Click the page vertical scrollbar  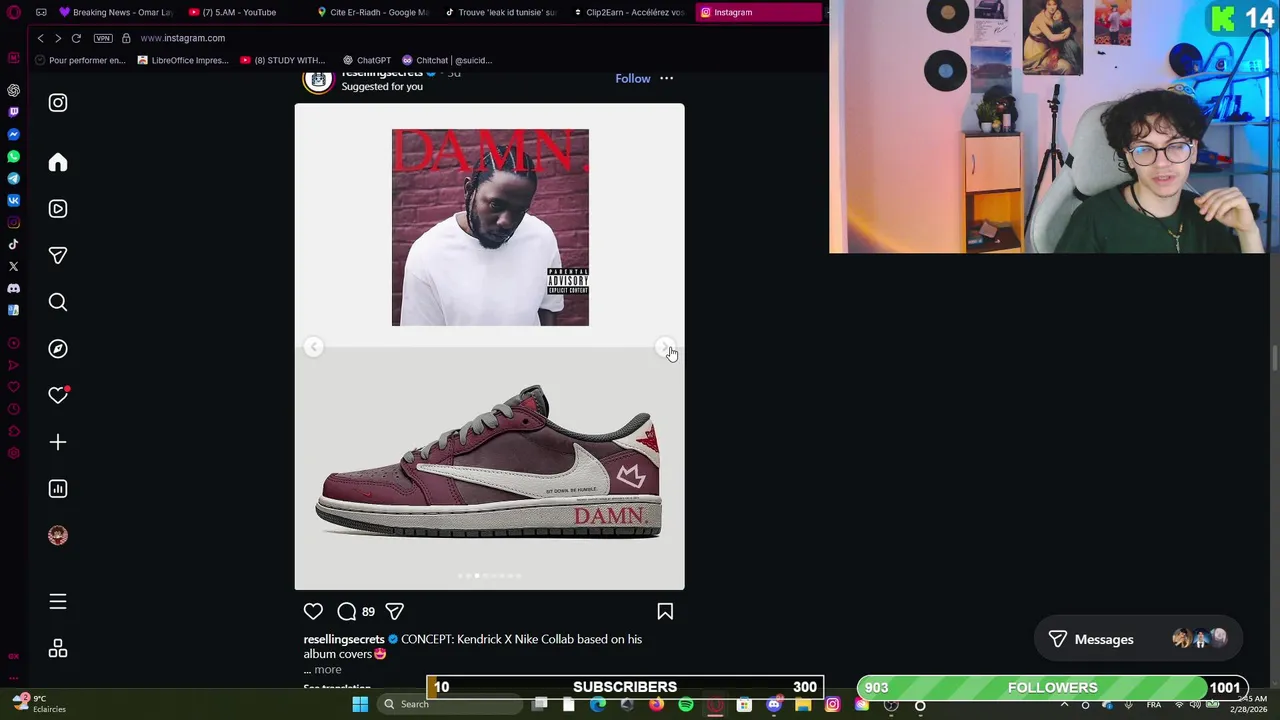1274,358
